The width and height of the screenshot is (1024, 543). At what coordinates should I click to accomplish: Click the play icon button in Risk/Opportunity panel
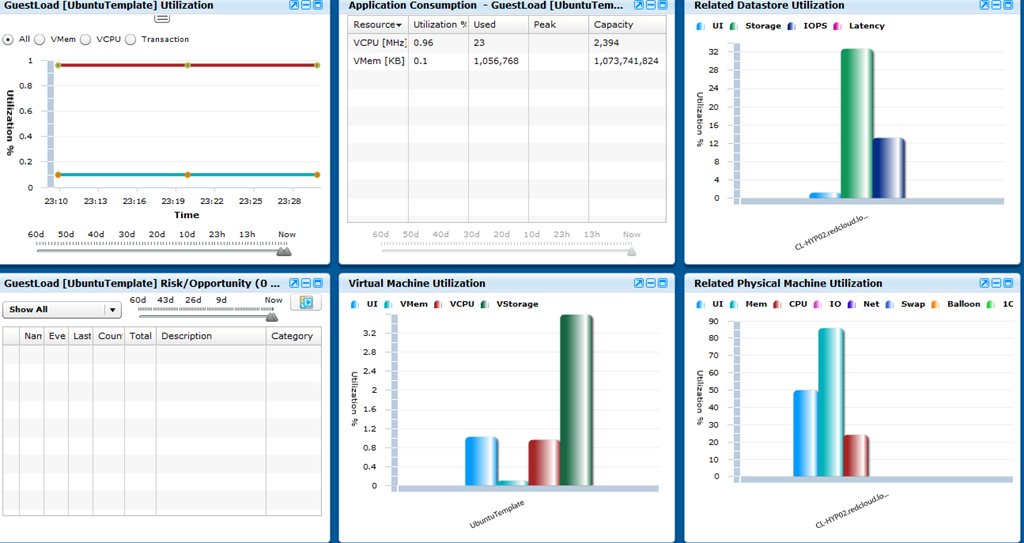point(306,302)
